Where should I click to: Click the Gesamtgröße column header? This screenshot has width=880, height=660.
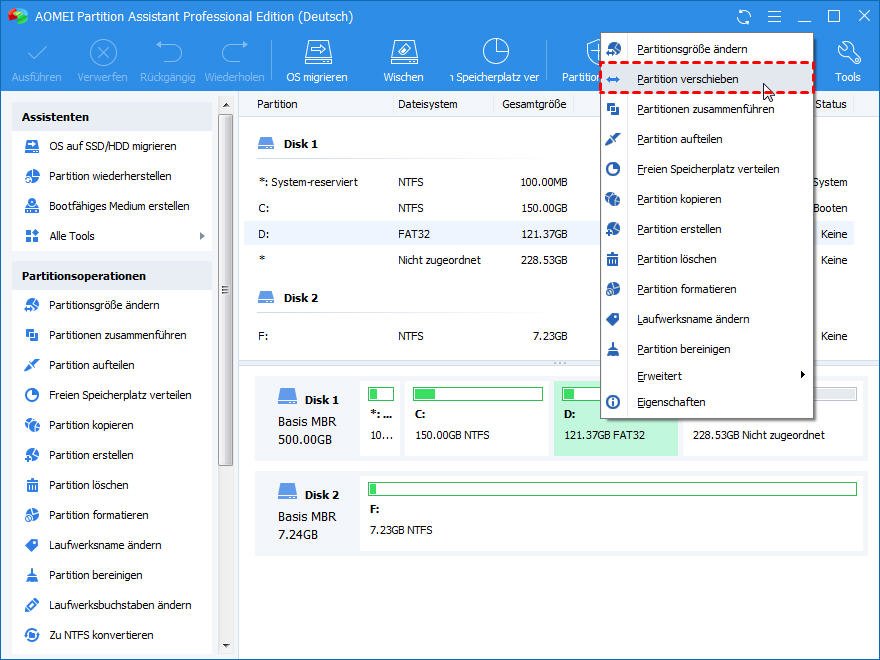534,104
